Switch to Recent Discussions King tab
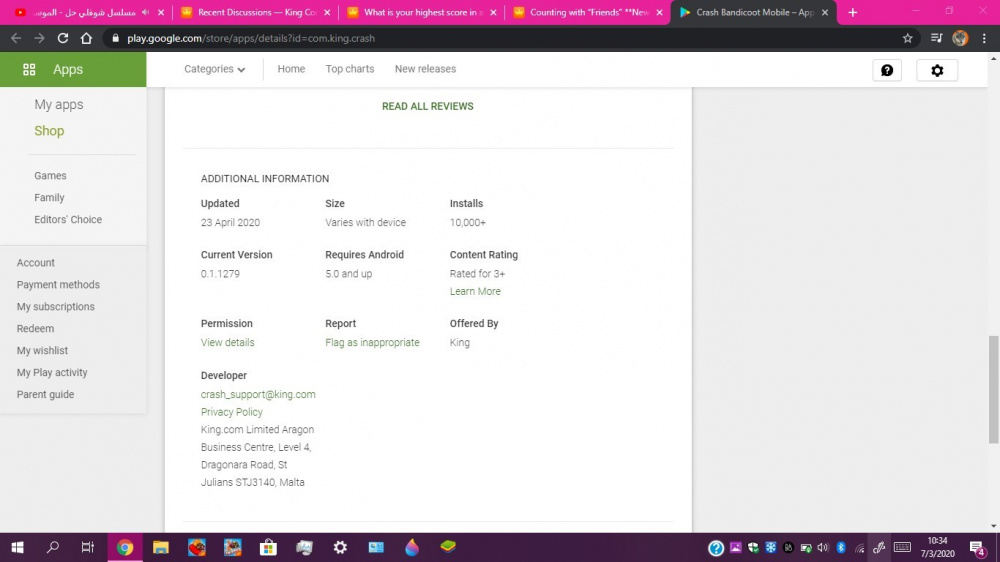Image resolution: width=1000 pixels, height=562 pixels. tap(255, 12)
